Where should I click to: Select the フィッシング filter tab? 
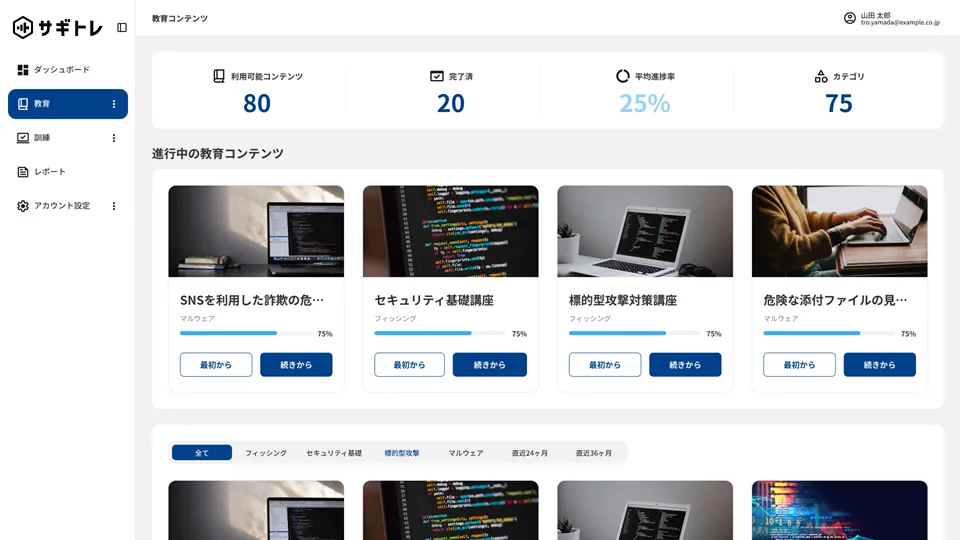pos(266,453)
